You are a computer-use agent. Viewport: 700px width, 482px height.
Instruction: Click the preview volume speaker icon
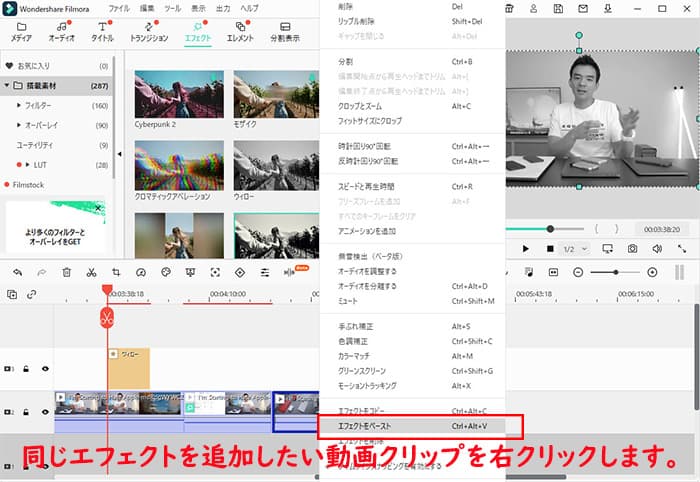[659, 248]
